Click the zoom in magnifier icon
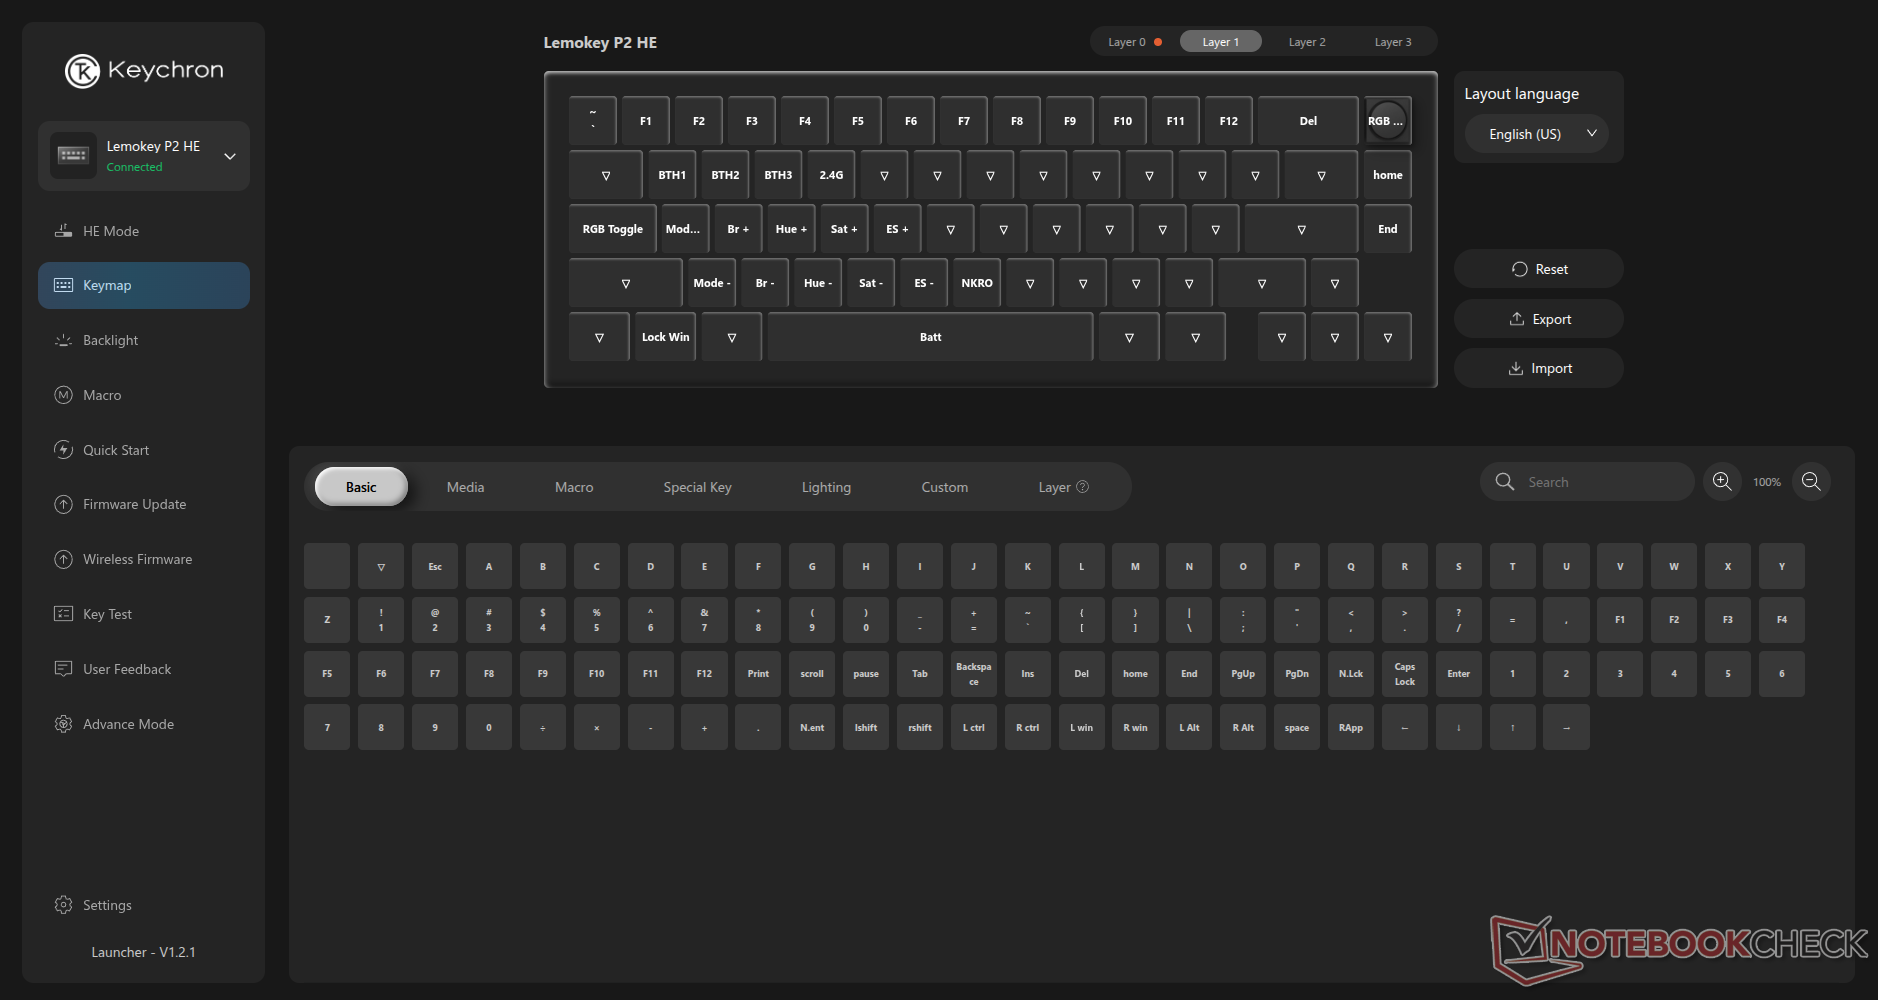Image resolution: width=1878 pixels, height=1000 pixels. point(1722,482)
